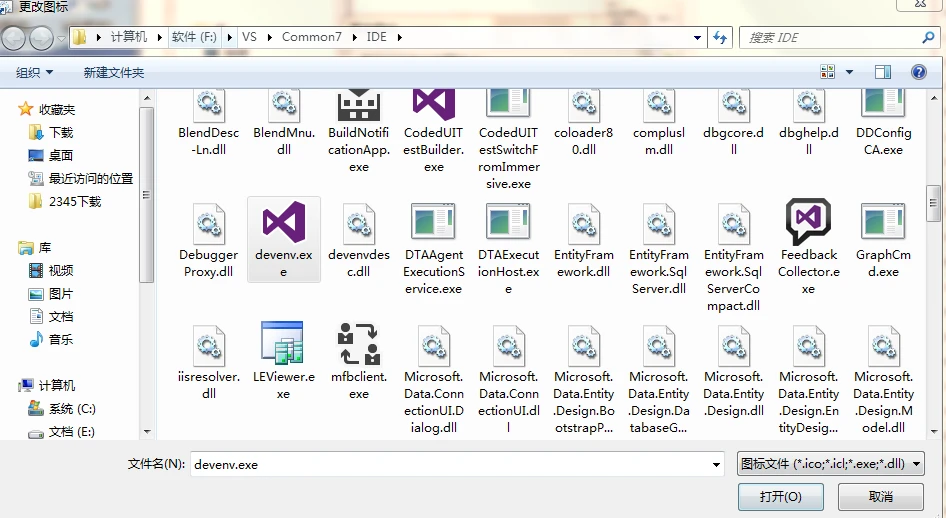Expand the 文件名 combo box arrow
The height and width of the screenshot is (518, 946).
click(716, 464)
